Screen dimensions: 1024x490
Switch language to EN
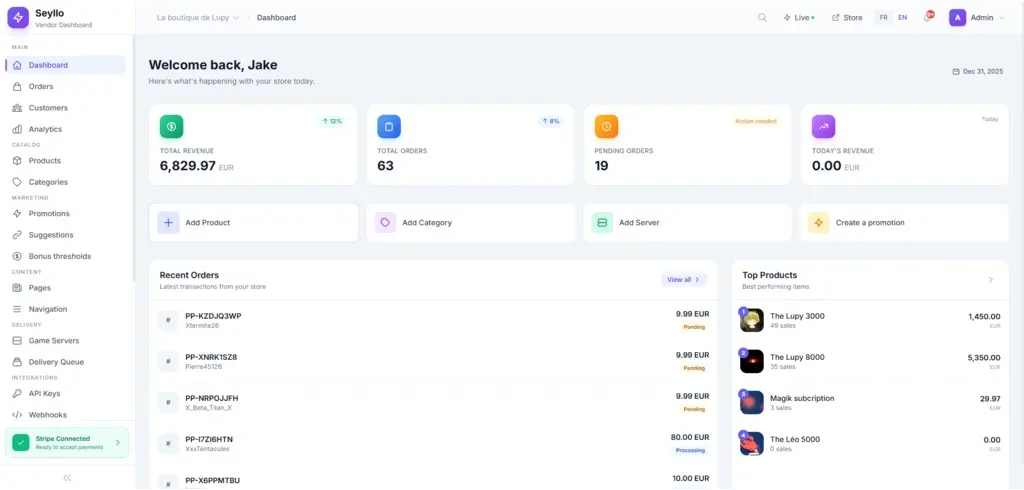[903, 18]
